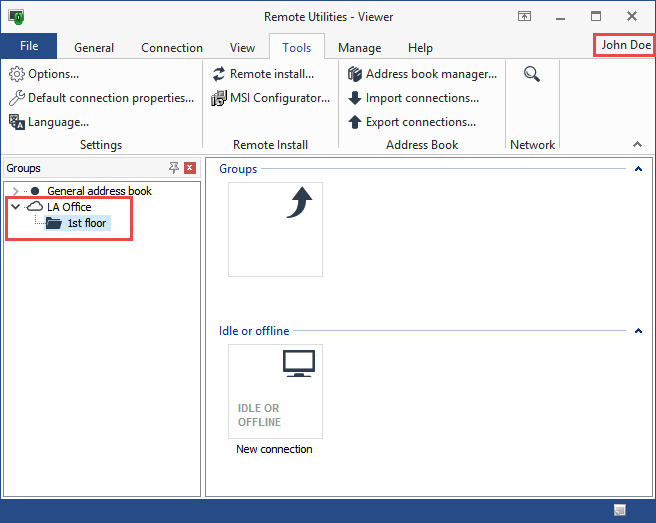Click the Network search magnifier icon

pyautogui.click(x=532, y=74)
